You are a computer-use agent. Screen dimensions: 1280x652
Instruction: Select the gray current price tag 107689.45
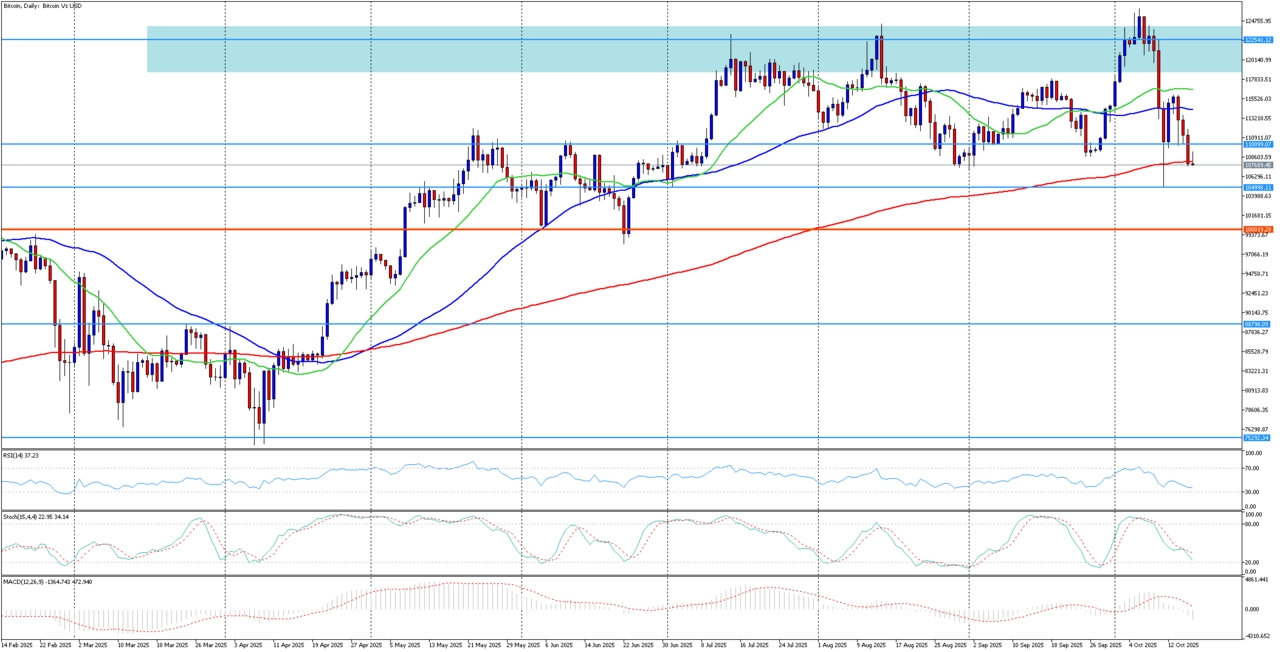tap(1257, 165)
